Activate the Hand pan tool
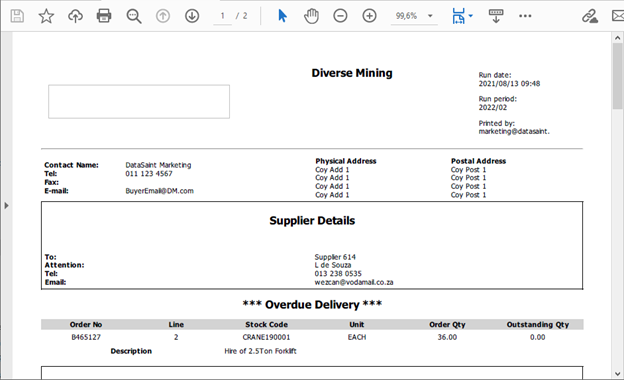 click(x=311, y=16)
